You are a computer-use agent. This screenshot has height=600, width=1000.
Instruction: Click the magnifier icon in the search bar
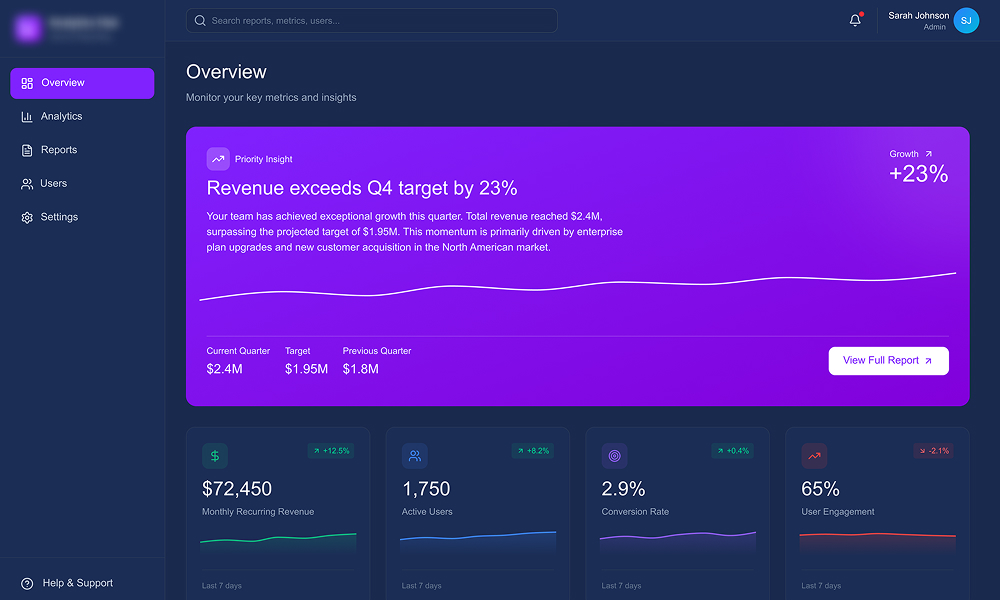tap(198, 20)
